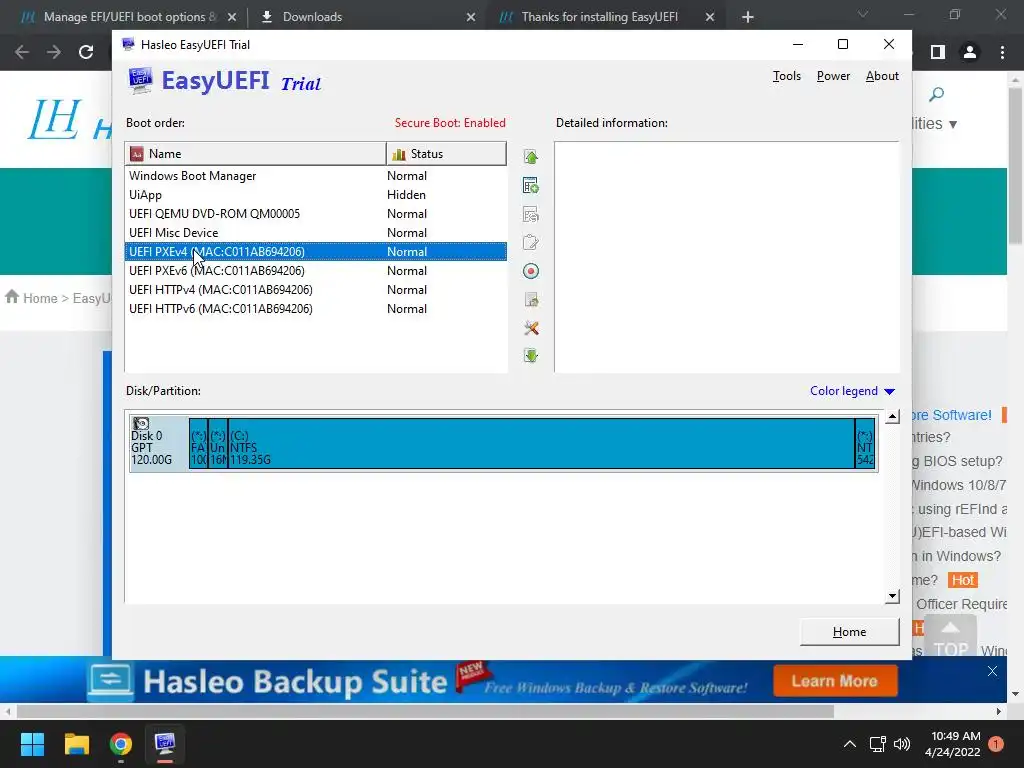The height and width of the screenshot is (768, 1024).
Task: Open network icon in system tray
Action: click(x=877, y=744)
